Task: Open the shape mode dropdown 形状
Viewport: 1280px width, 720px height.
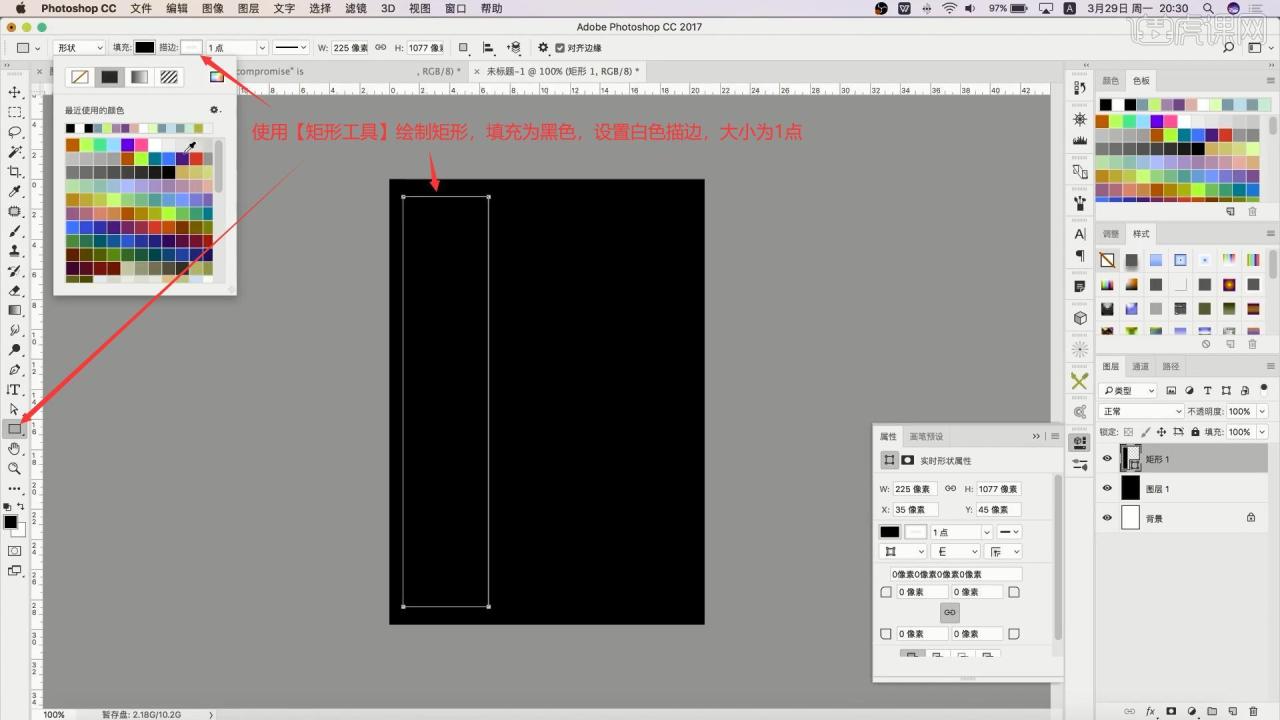Action: [79, 47]
